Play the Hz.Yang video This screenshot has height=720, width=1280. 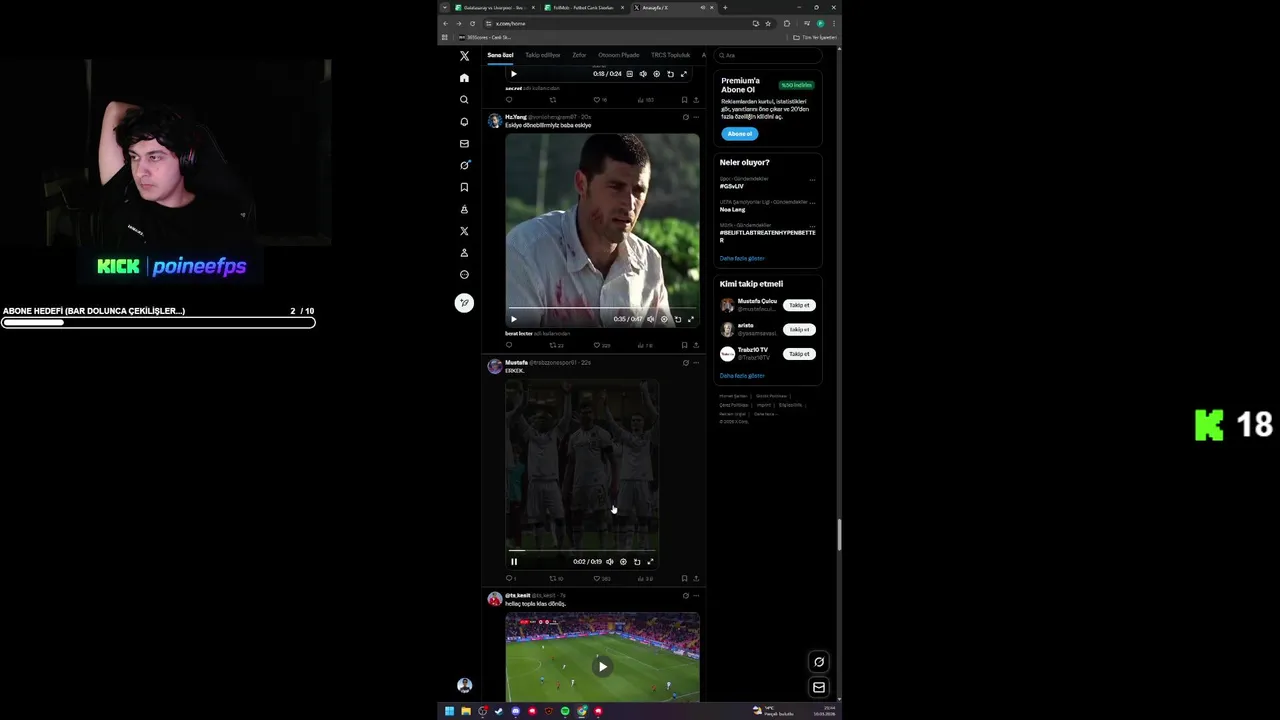514,319
